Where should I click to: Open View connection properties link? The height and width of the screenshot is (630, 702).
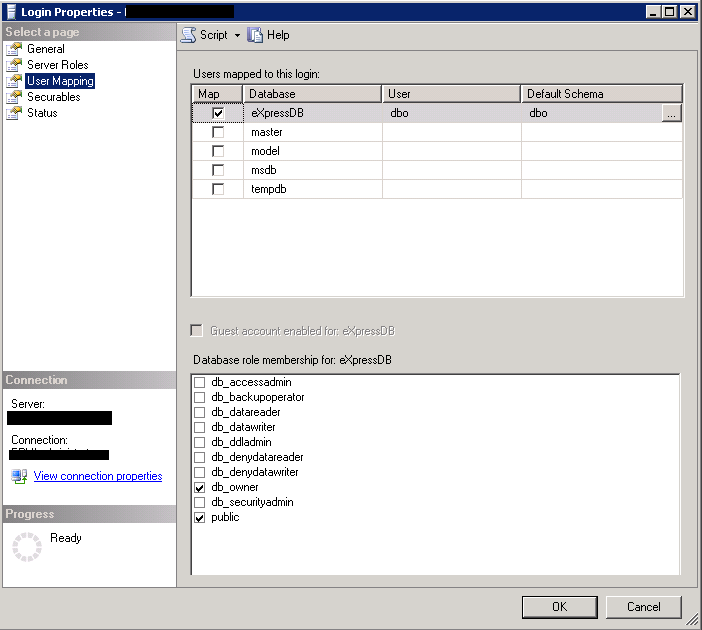[97, 476]
